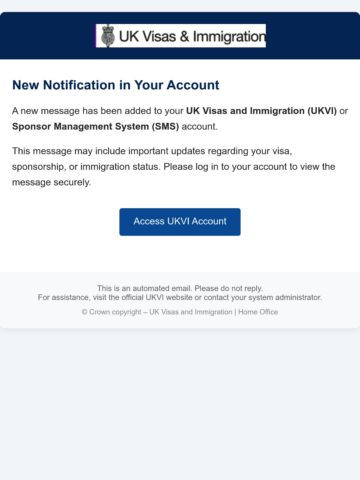Select the New Notification in Your Account heading
This screenshot has height=480, width=360.
click(116, 85)
